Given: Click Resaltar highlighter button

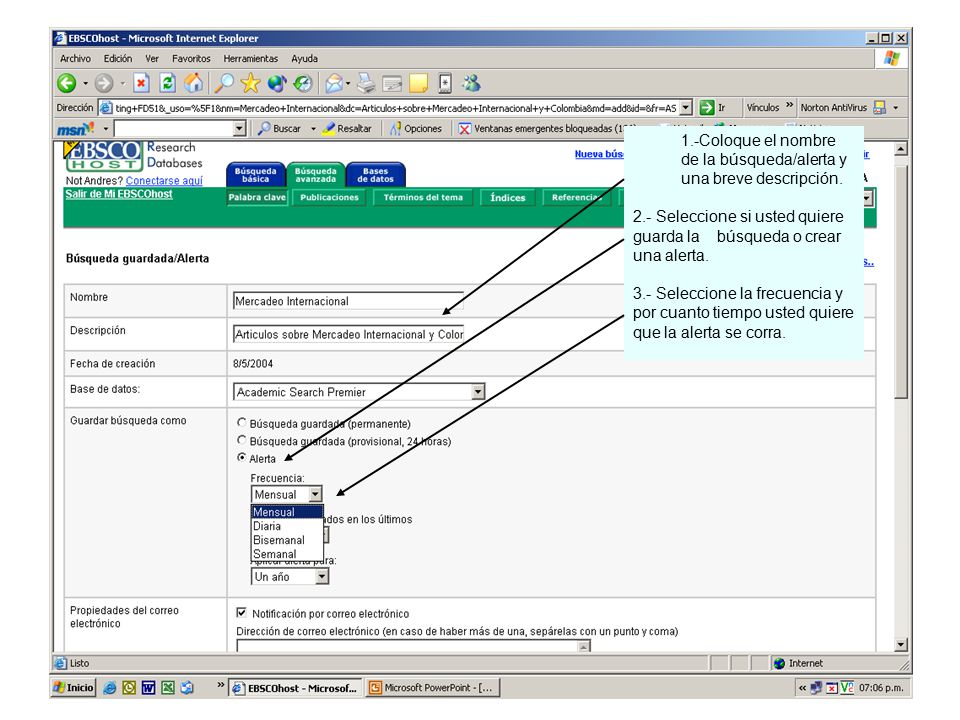Looking at the screenshot, I should coord(347,129).
